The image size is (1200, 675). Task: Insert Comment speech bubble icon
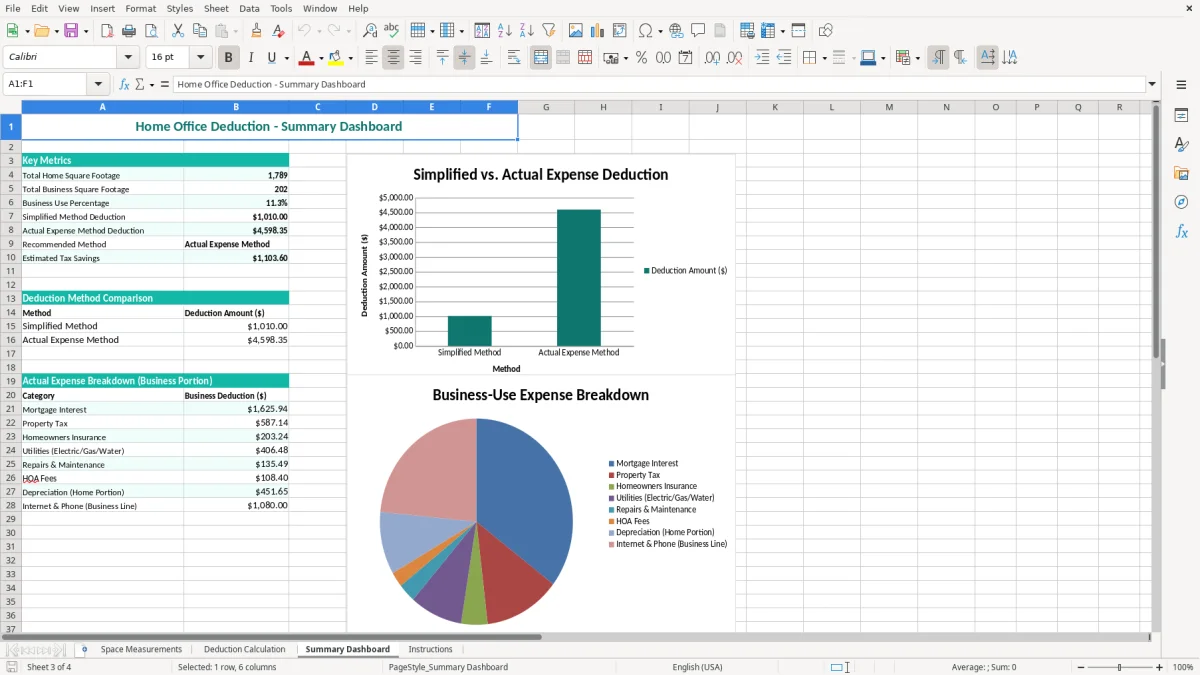point(698,31)
